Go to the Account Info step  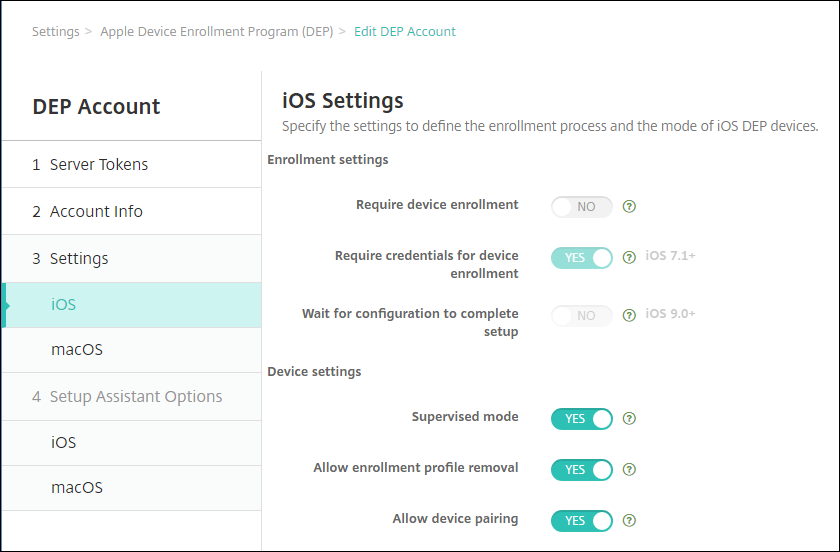point(96,211)
